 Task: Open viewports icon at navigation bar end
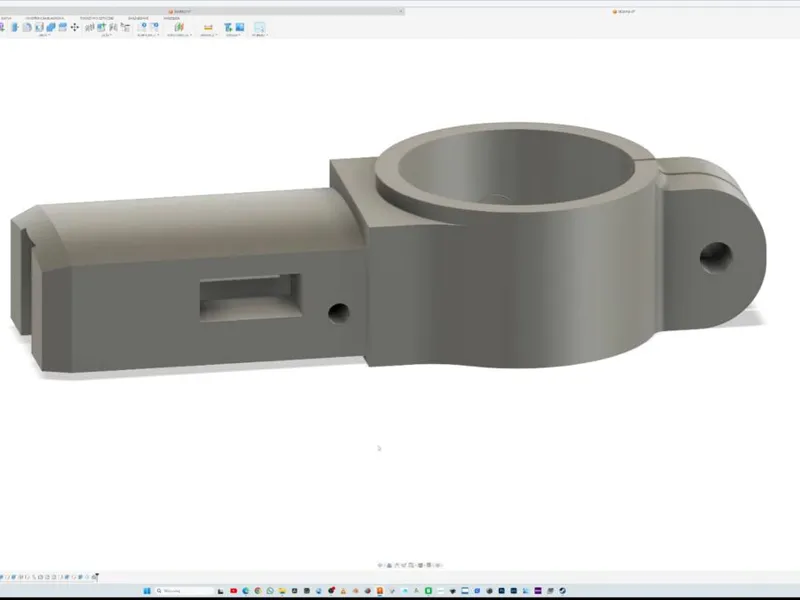[x=438, y=565]
